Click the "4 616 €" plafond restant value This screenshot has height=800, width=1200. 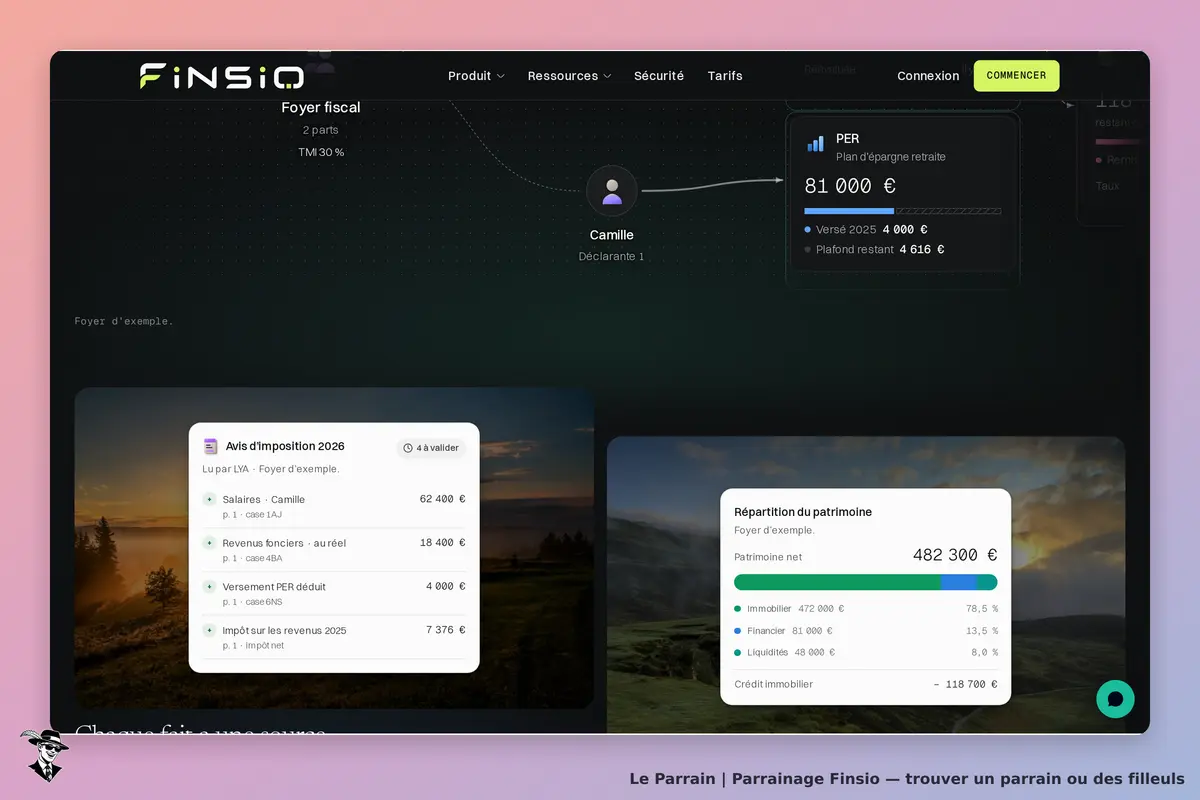coord(922,250)
